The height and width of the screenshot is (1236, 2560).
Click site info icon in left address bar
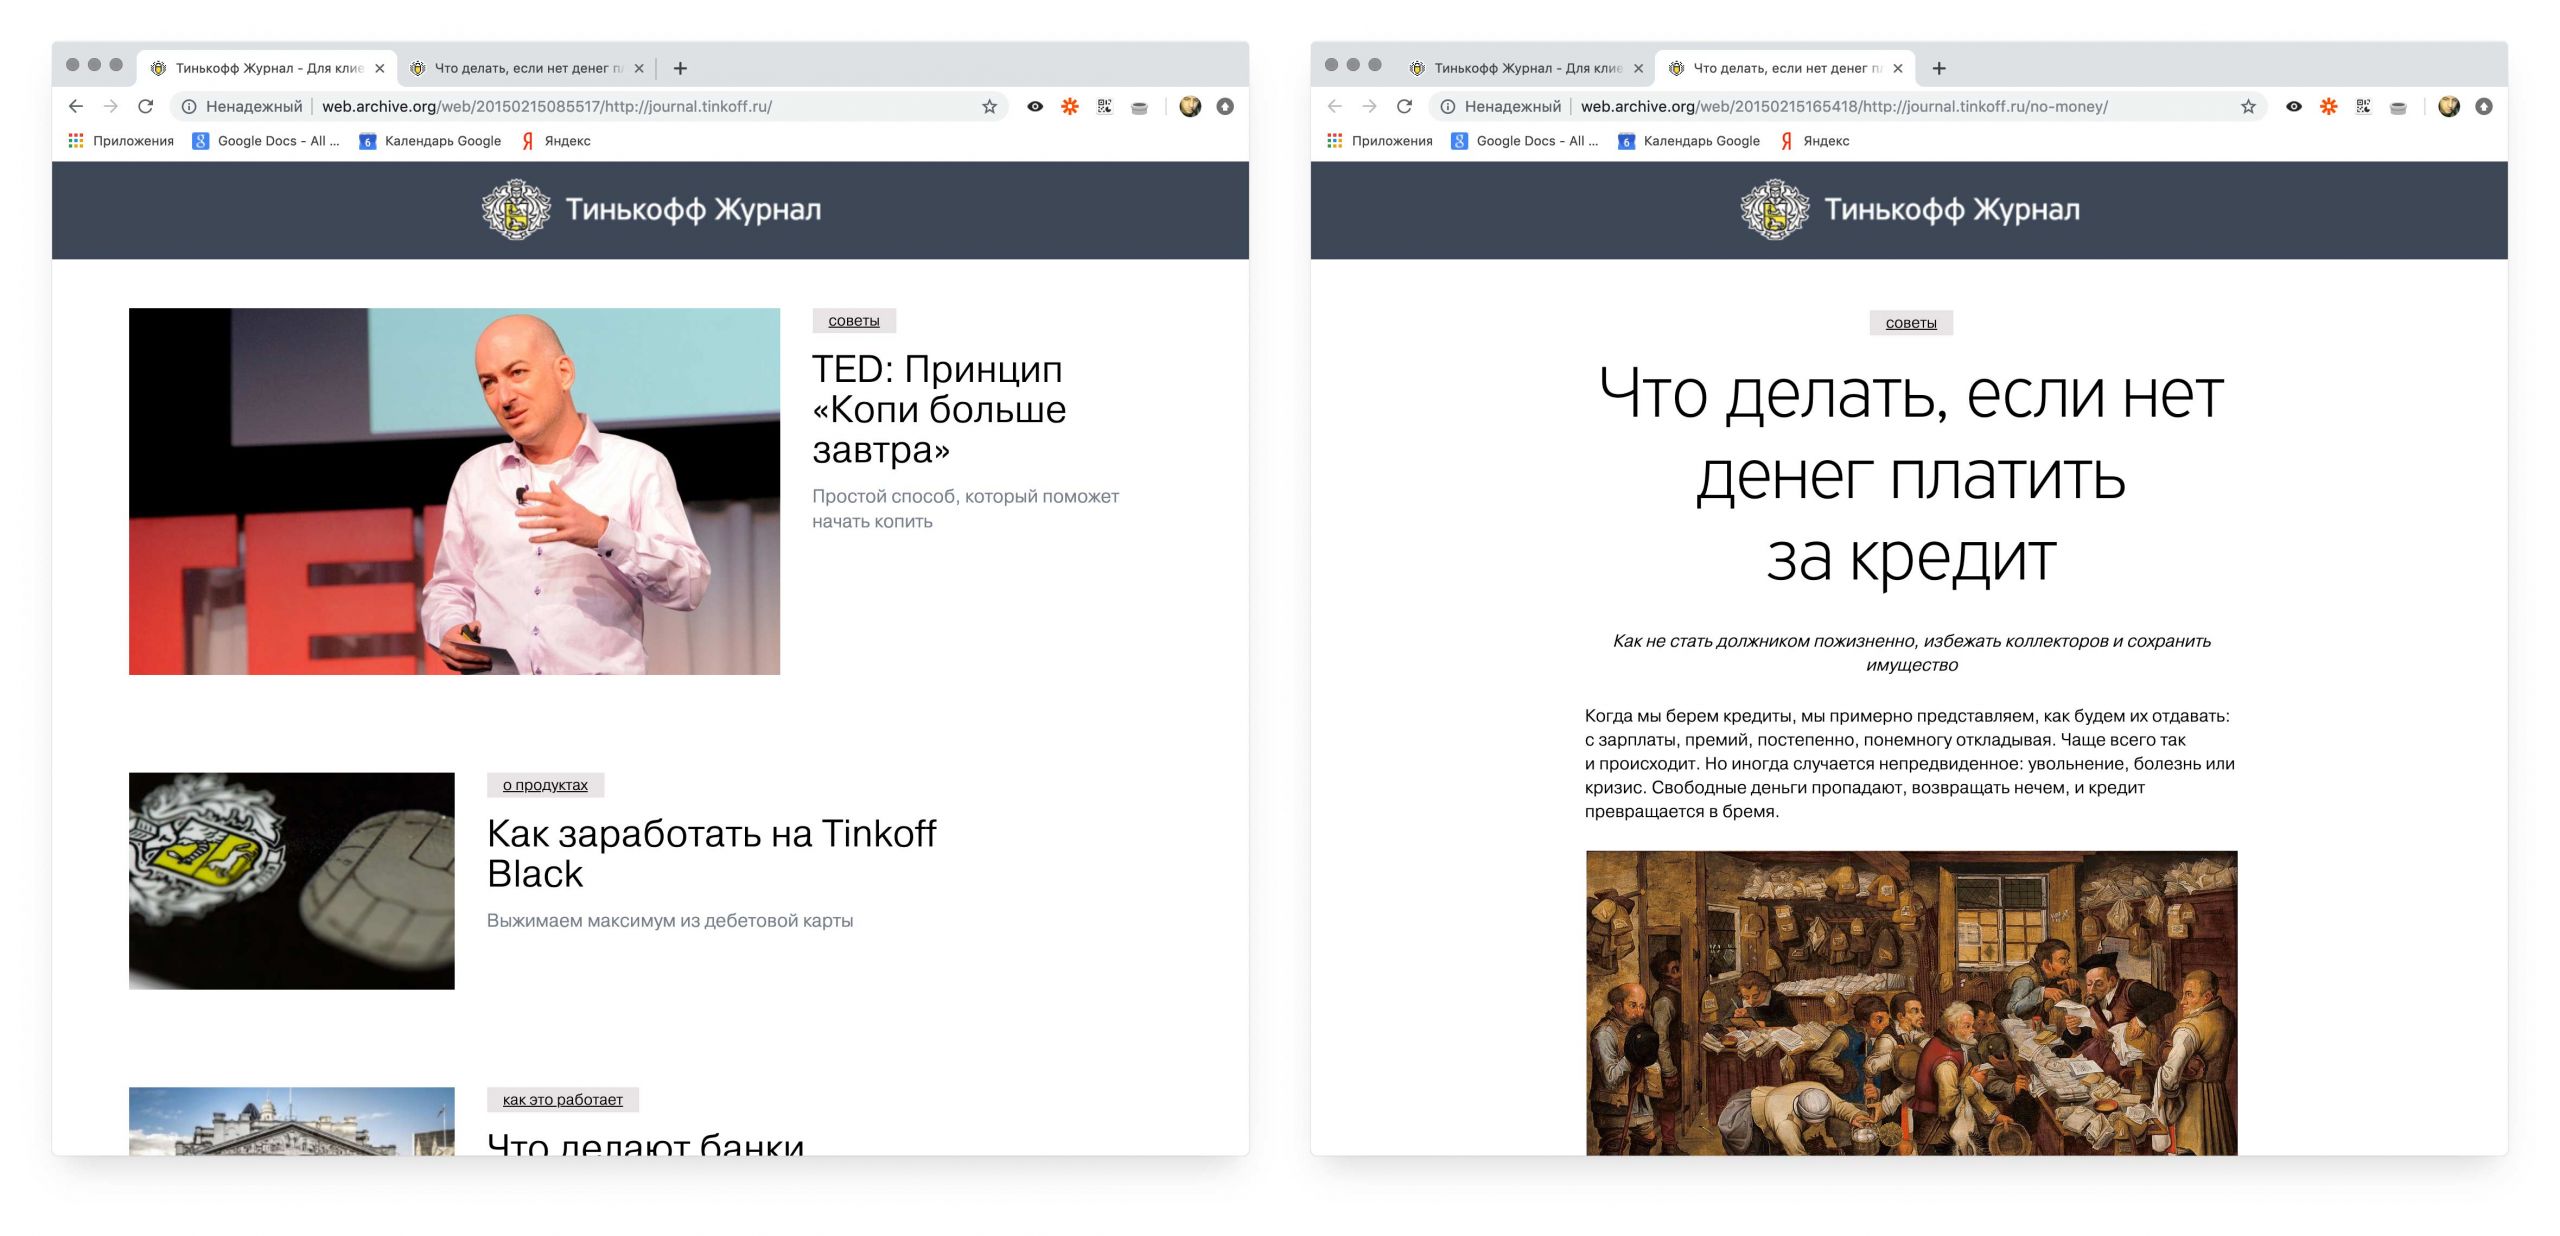(x=188, y=106)
